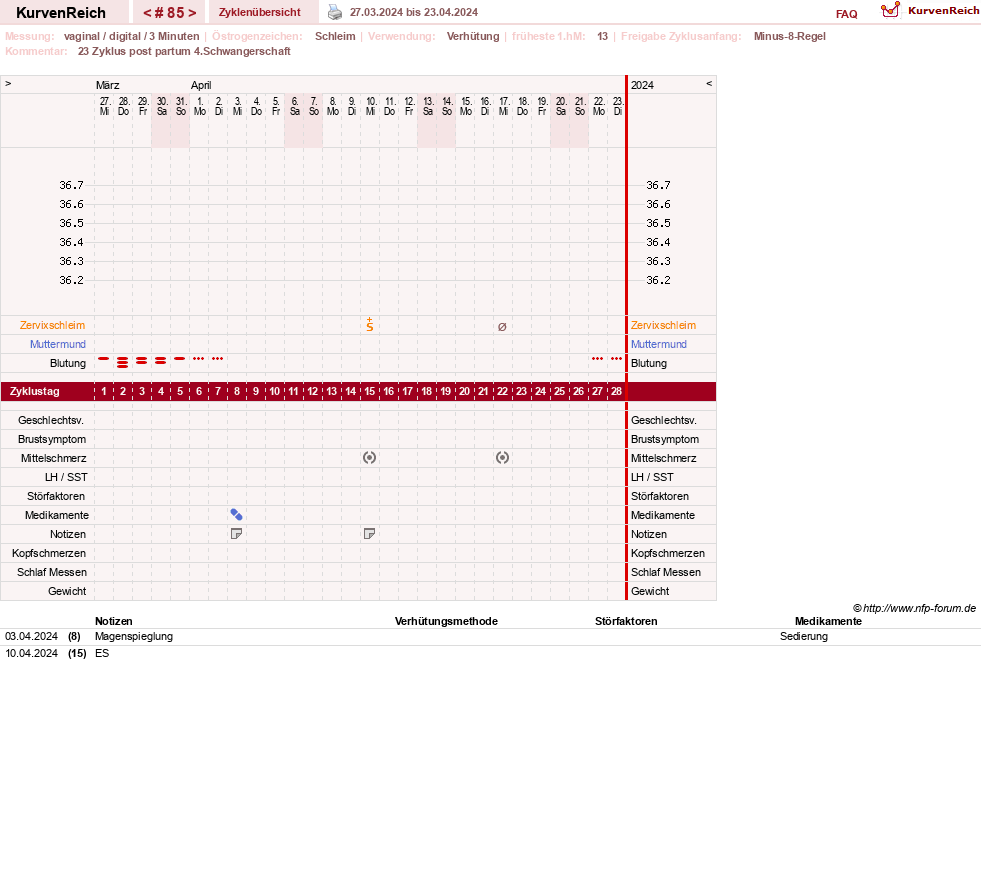Click the date header 27. Mi
Image resolution: width=981 pixels, height=880 pixels.
click(x=104, y=106)
